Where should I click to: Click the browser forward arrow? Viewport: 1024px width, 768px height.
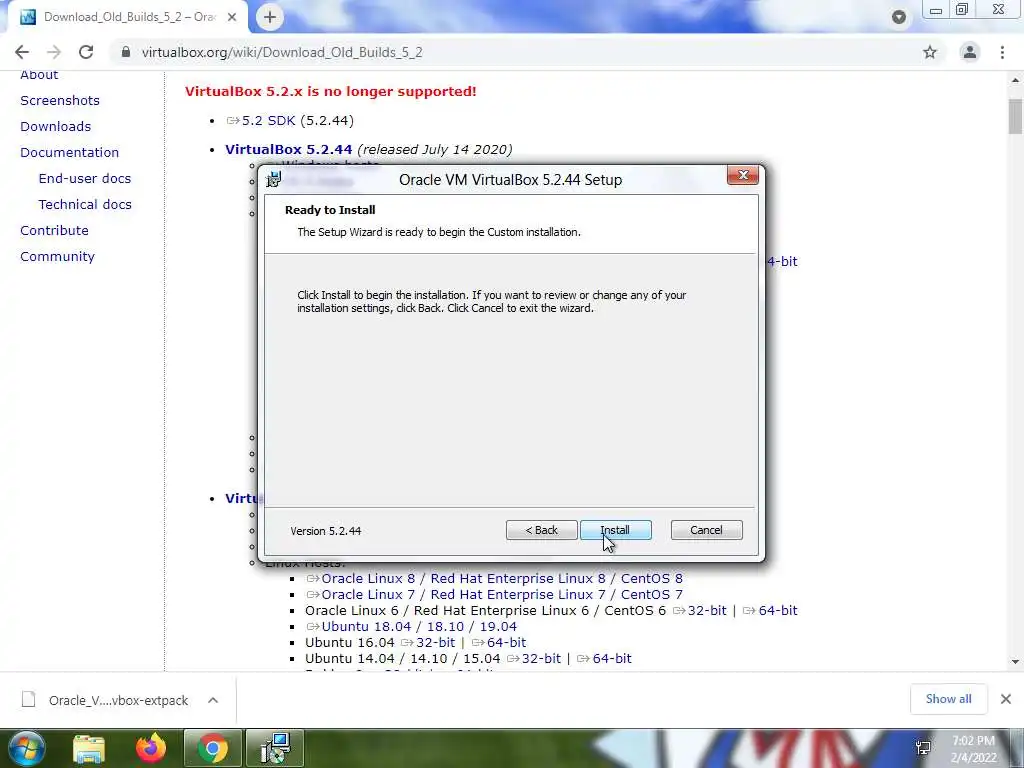pos(54,52)
